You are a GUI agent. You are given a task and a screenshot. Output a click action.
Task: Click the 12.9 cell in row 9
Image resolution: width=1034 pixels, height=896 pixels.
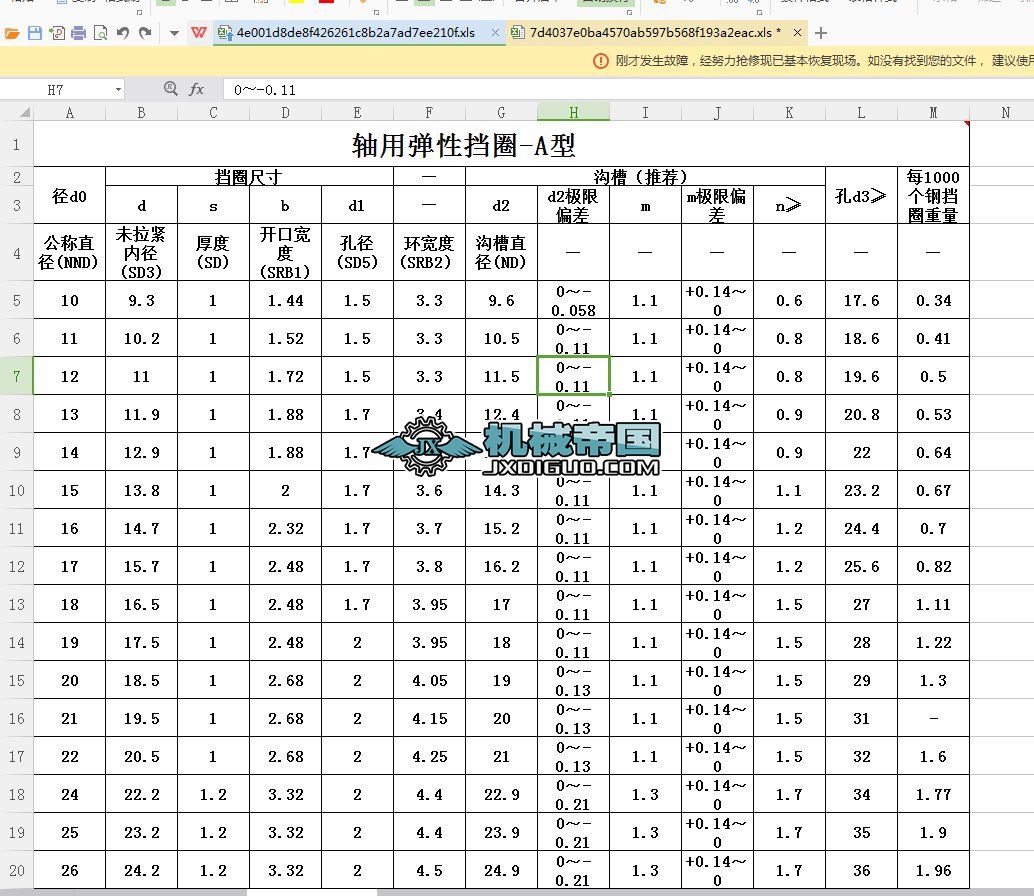pyautogui.click(x=141, y=453)
